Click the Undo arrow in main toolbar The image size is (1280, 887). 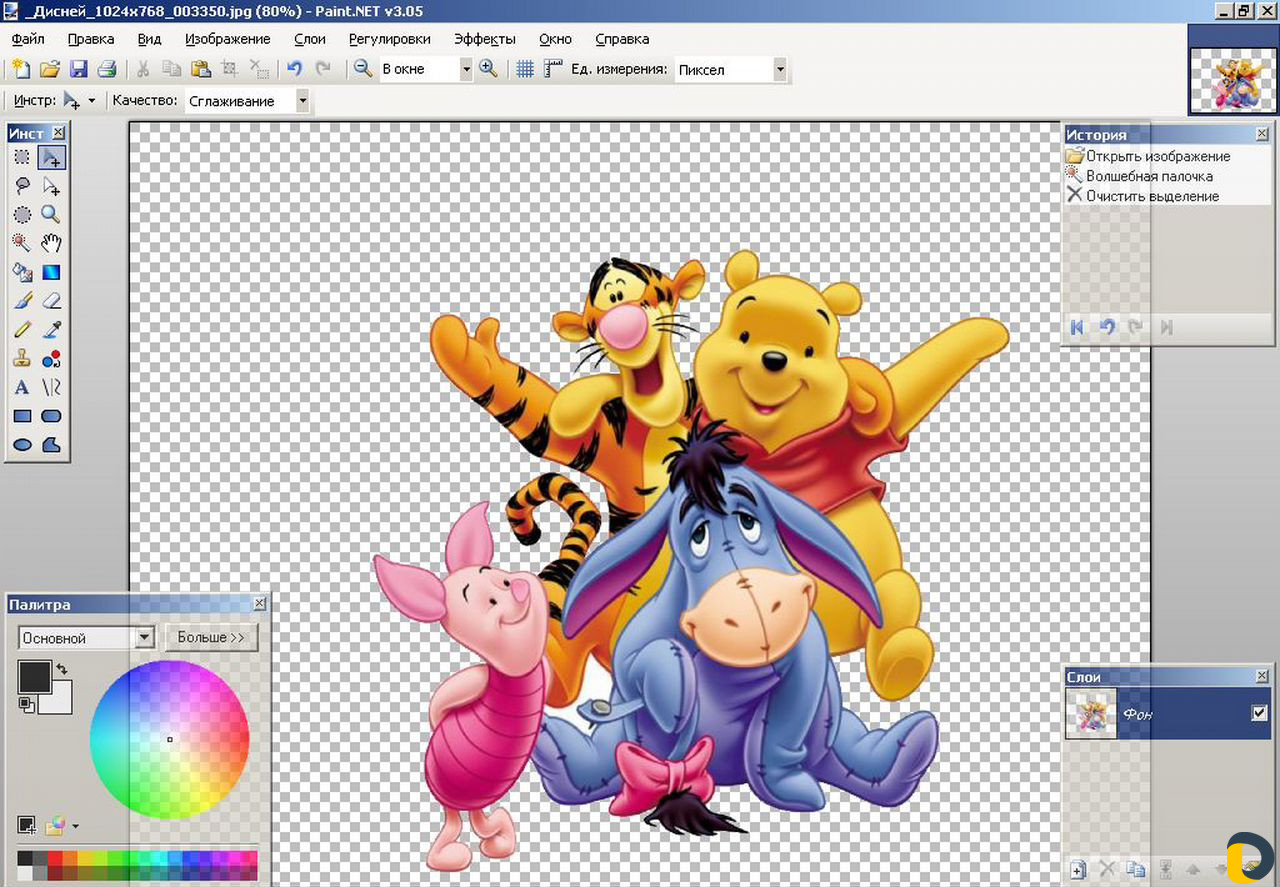point(294,69)
